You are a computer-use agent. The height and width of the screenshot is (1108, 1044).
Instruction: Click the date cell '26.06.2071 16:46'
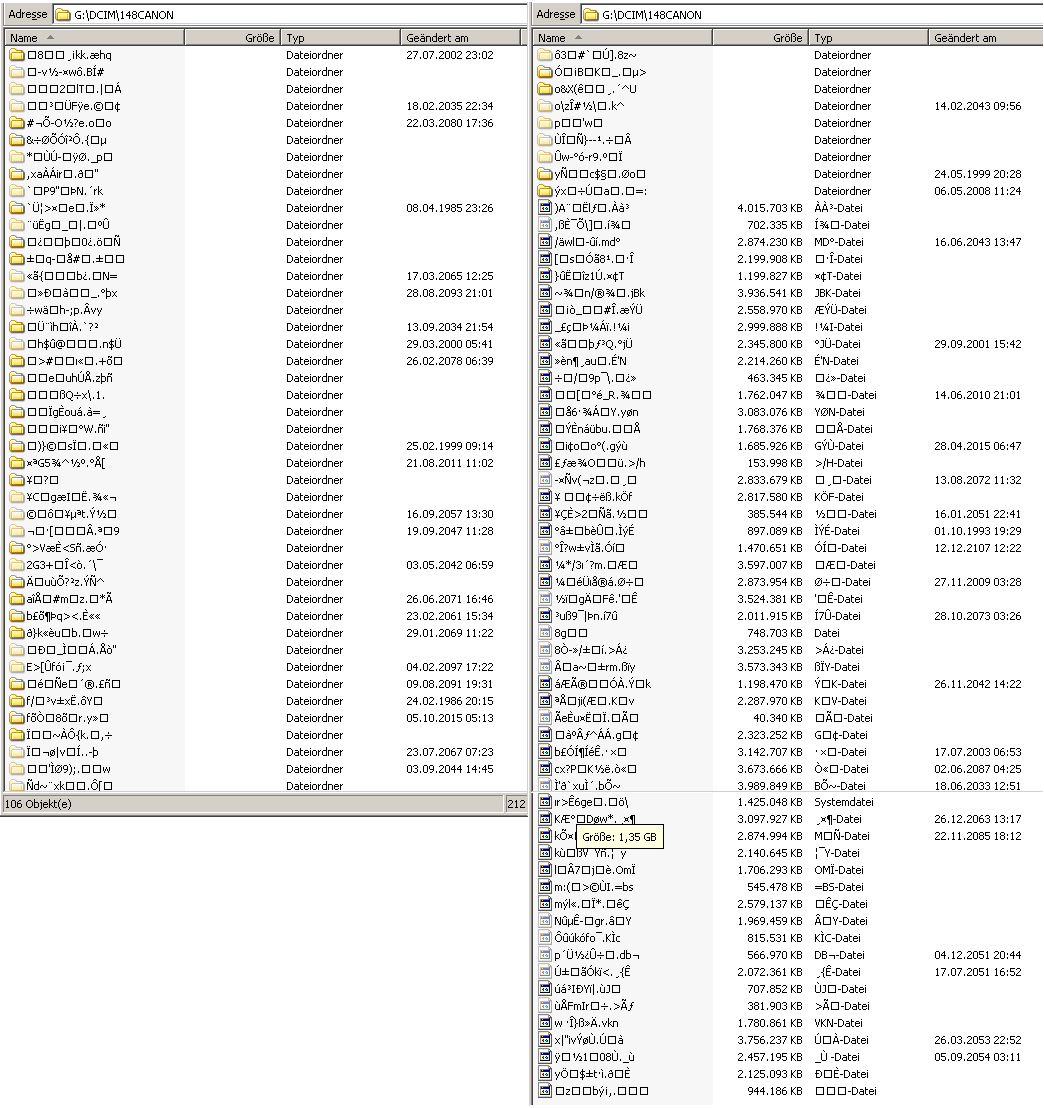[x=450, y=599]
